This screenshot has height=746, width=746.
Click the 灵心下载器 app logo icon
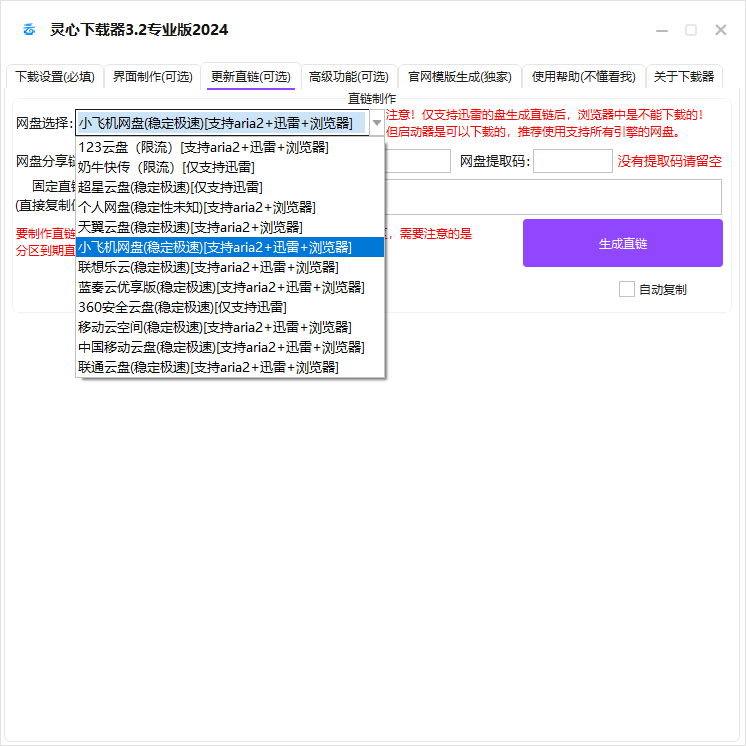tap(30, 30)
